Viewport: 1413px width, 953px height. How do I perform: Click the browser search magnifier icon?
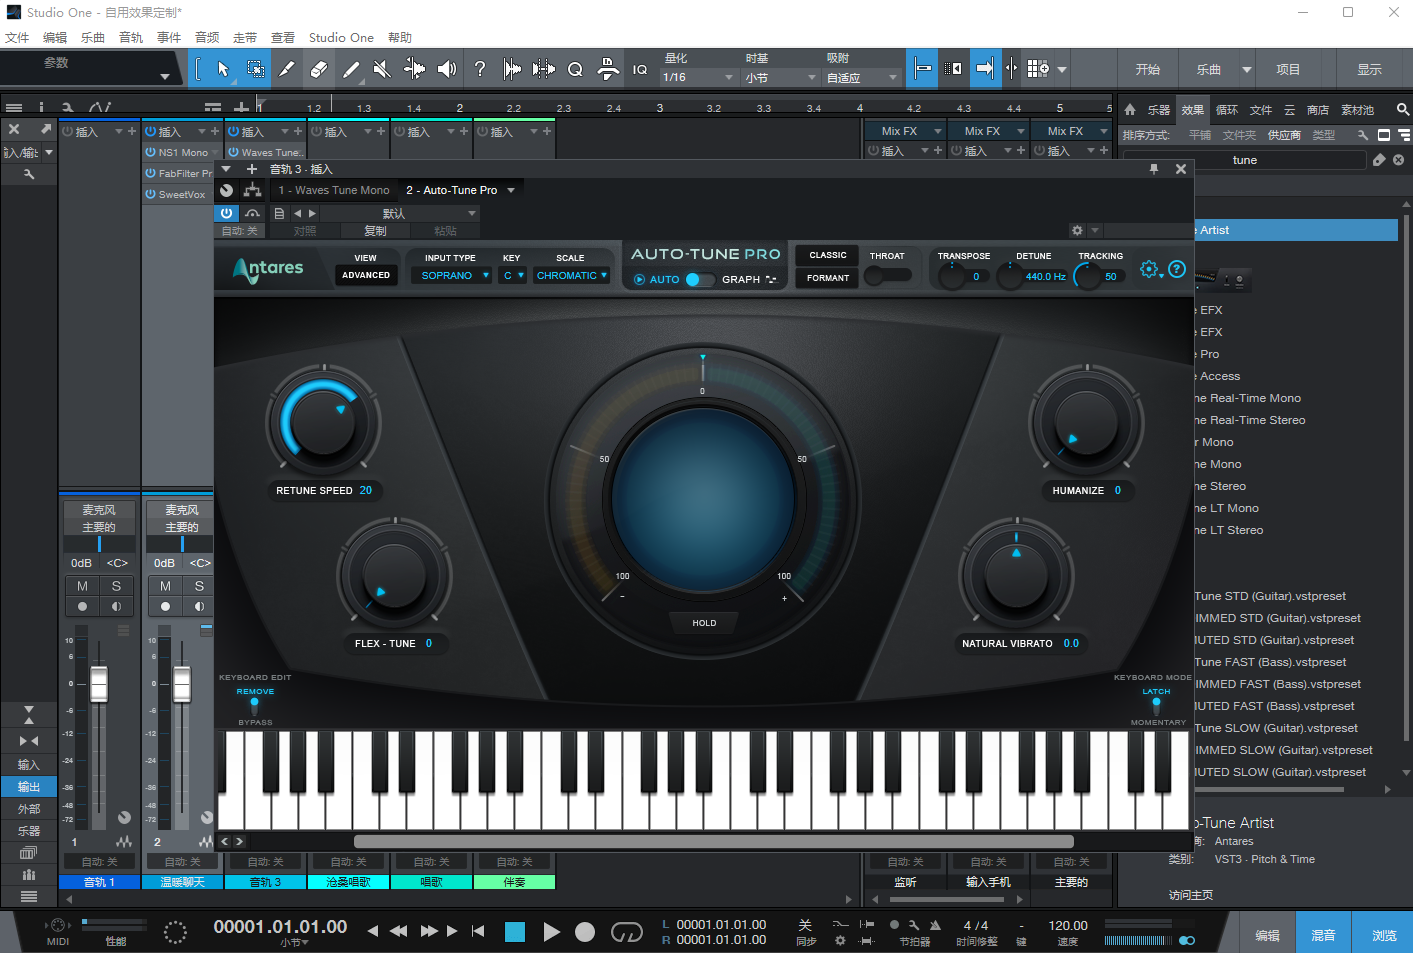pos(1403,110)
